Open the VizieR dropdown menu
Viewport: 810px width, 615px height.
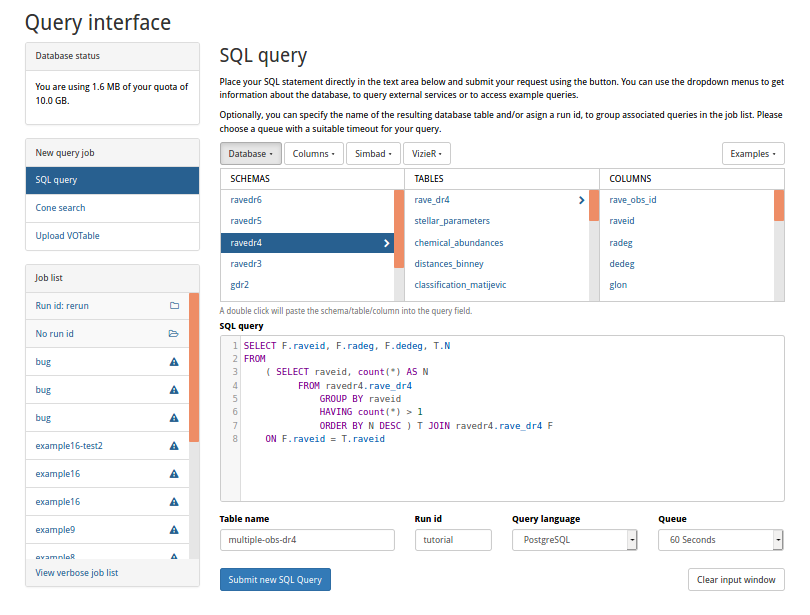point(427,154)
